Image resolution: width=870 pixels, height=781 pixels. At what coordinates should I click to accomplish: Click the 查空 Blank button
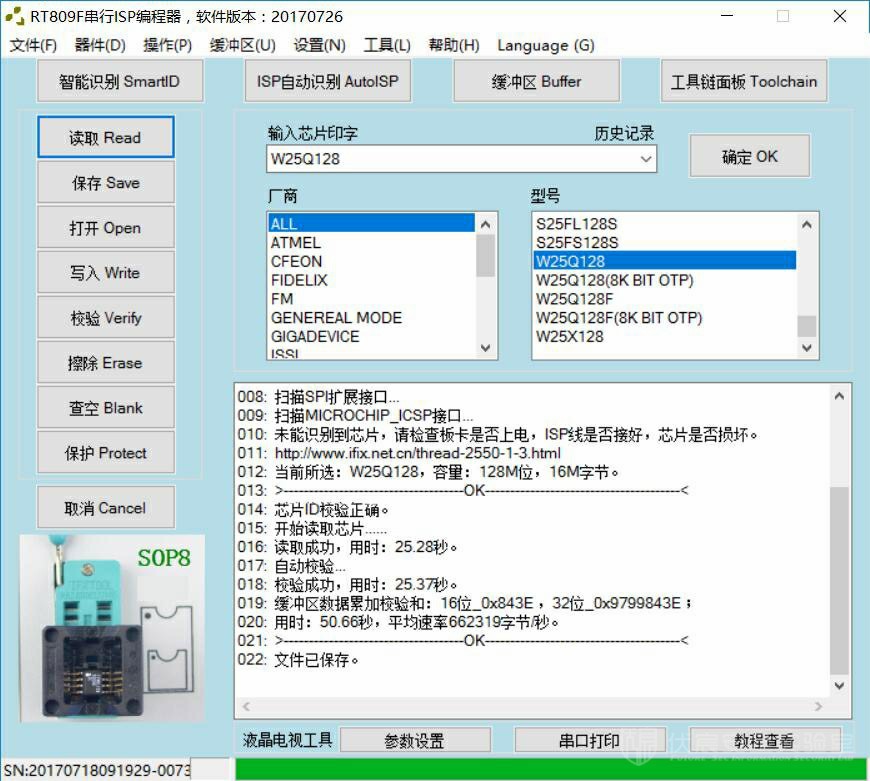click(x=105, y=408)
